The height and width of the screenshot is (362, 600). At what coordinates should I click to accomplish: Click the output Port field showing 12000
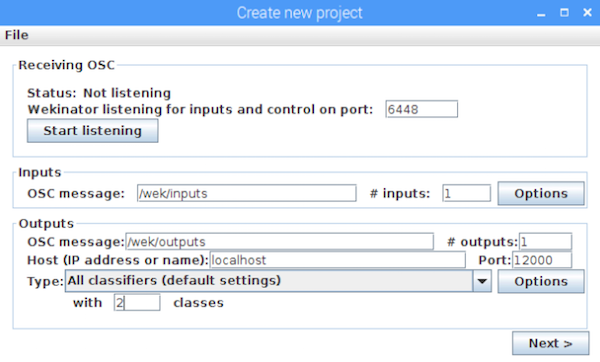click(542, 260)
